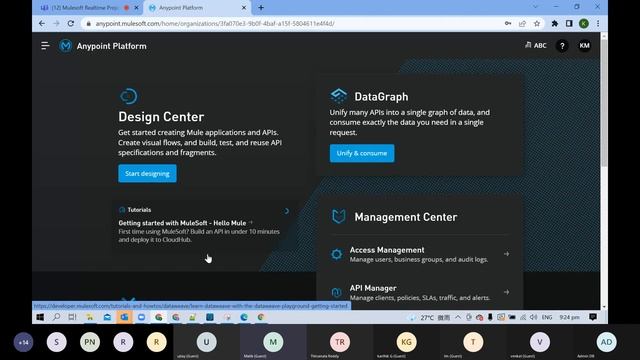Select participant avatar PN
The width and height of the screenshot is (640, 360).
(90, 342)
